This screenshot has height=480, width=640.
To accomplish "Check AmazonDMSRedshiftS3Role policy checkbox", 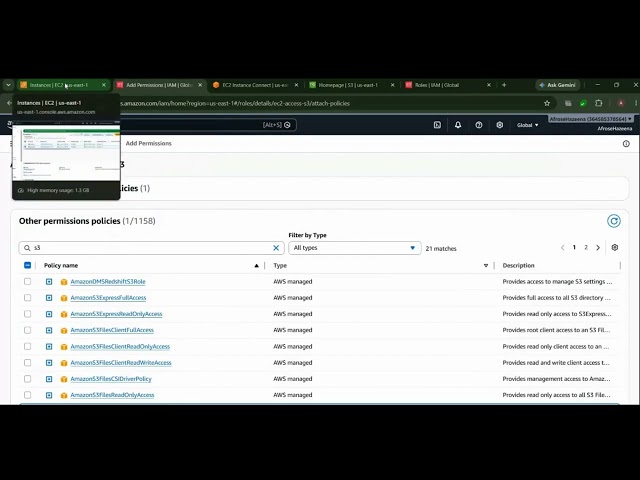I will tap(27, 281).
